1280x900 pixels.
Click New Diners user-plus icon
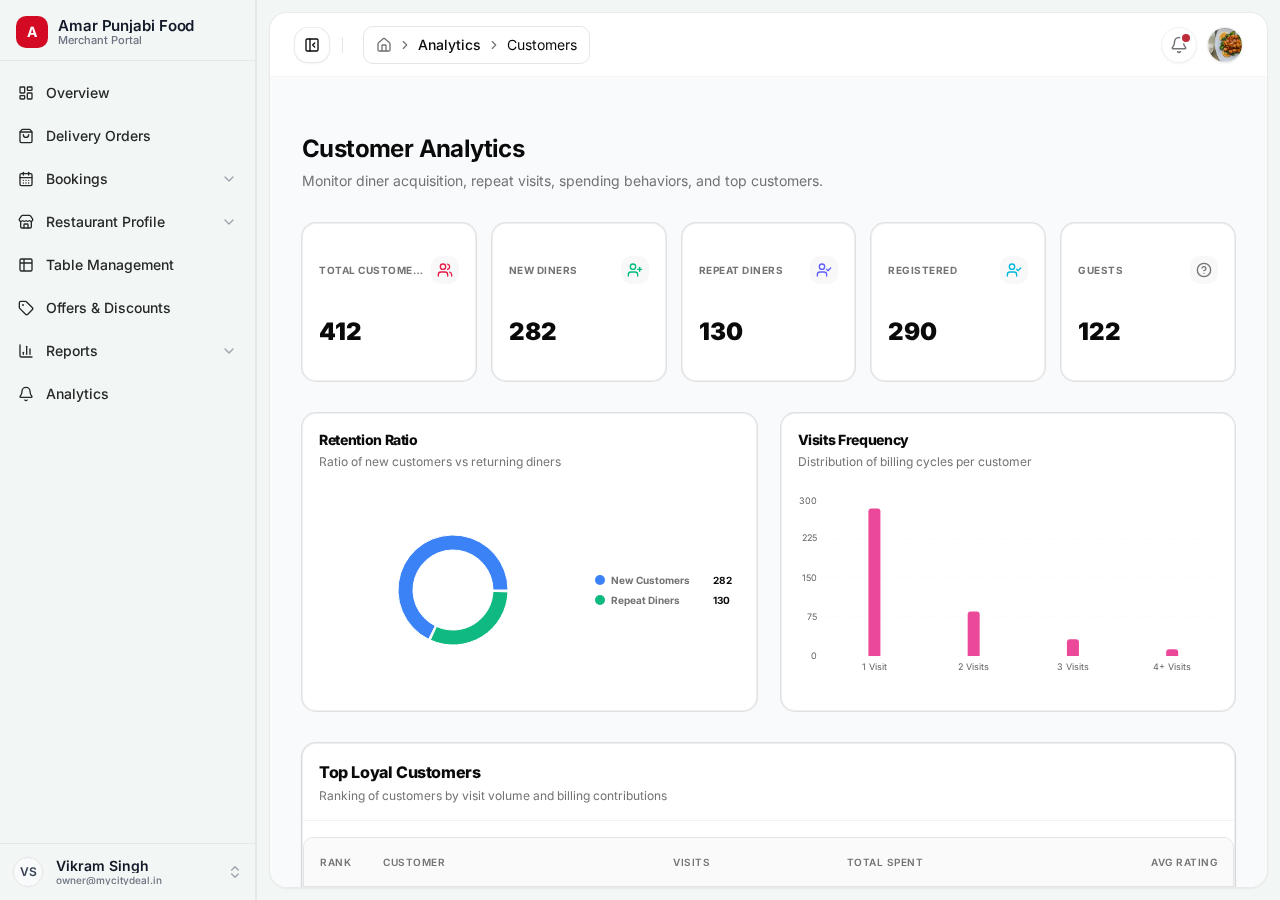(635, 270)
